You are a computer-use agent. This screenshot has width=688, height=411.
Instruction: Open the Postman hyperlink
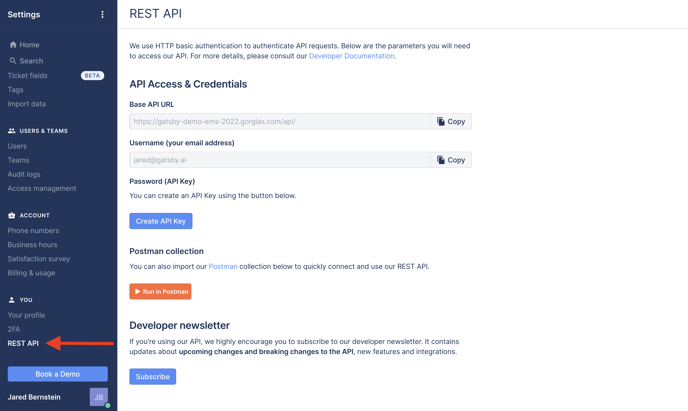point(223,266)
